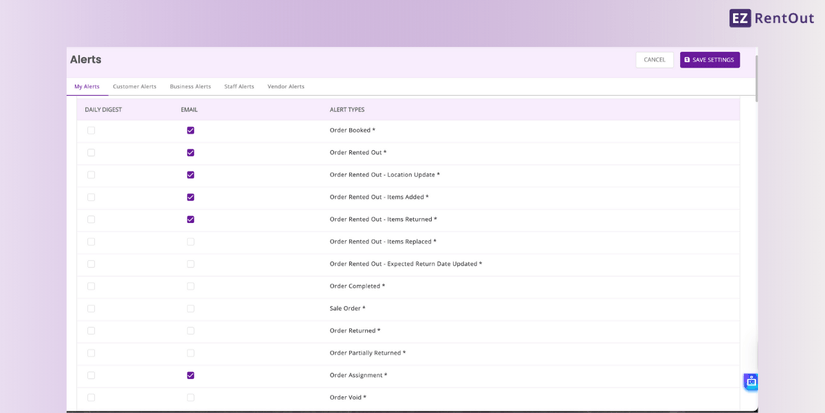Viewport: 825px width, 413px height.
Task: Click the EZRentOut logo
Action: coord(771,18)
